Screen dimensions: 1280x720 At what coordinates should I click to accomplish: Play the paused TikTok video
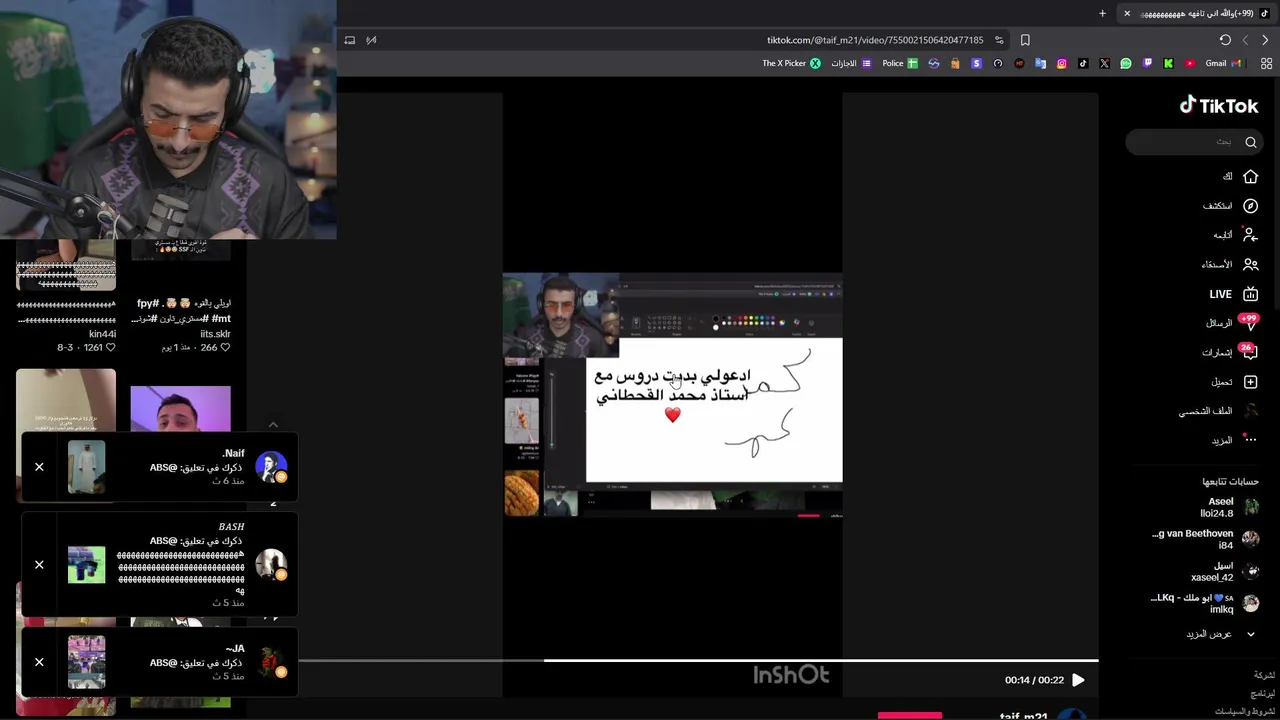tap(1078, 680)
